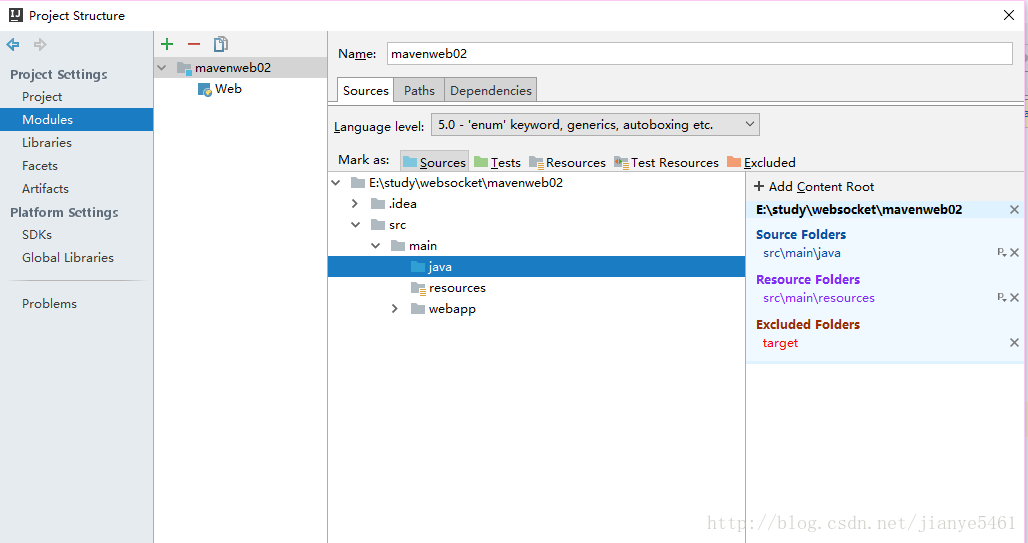Viewport: 1028px width, 543px height.
Task: Unmark src\main\java source folder
Action: (x=1014, y=252)
